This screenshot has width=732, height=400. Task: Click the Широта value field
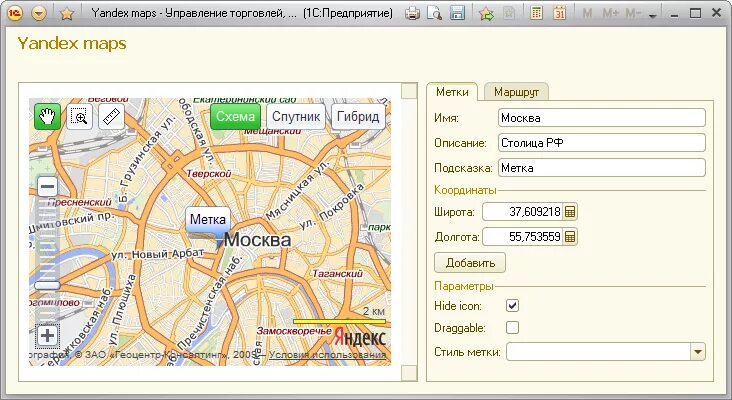pos(522,212)
